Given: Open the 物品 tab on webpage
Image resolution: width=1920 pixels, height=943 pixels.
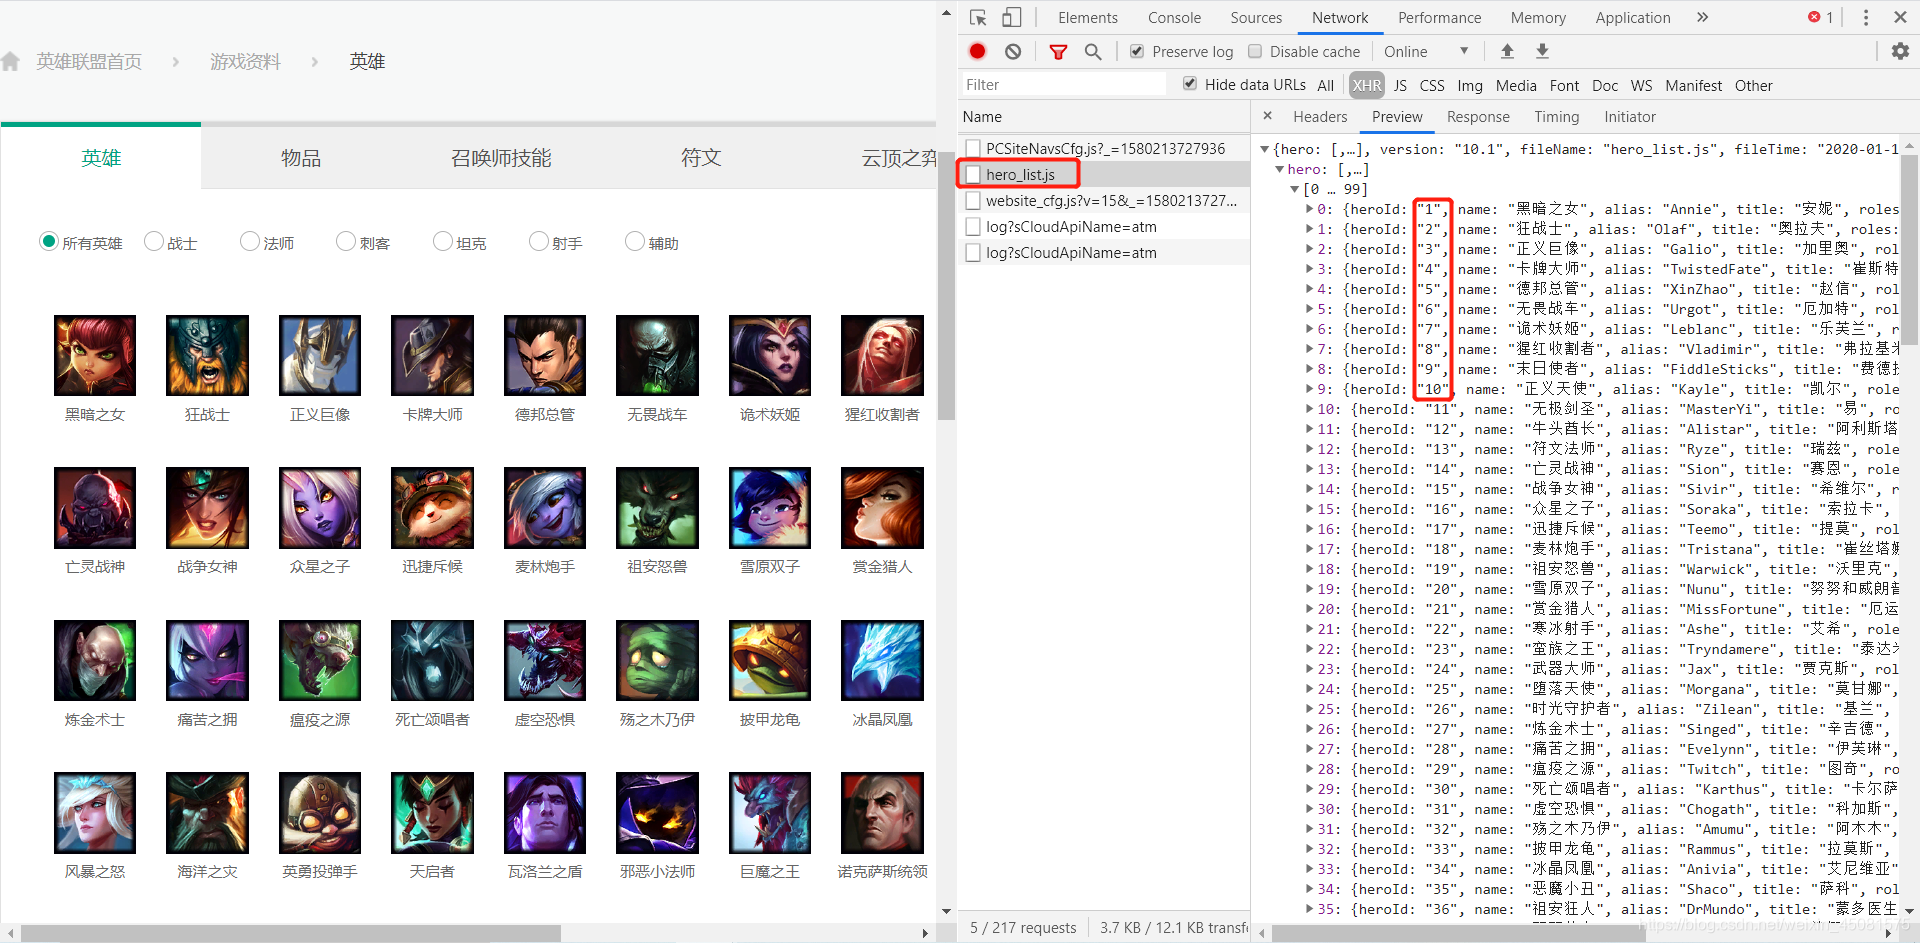Looking at the screenshot, I should coord(301,157).
